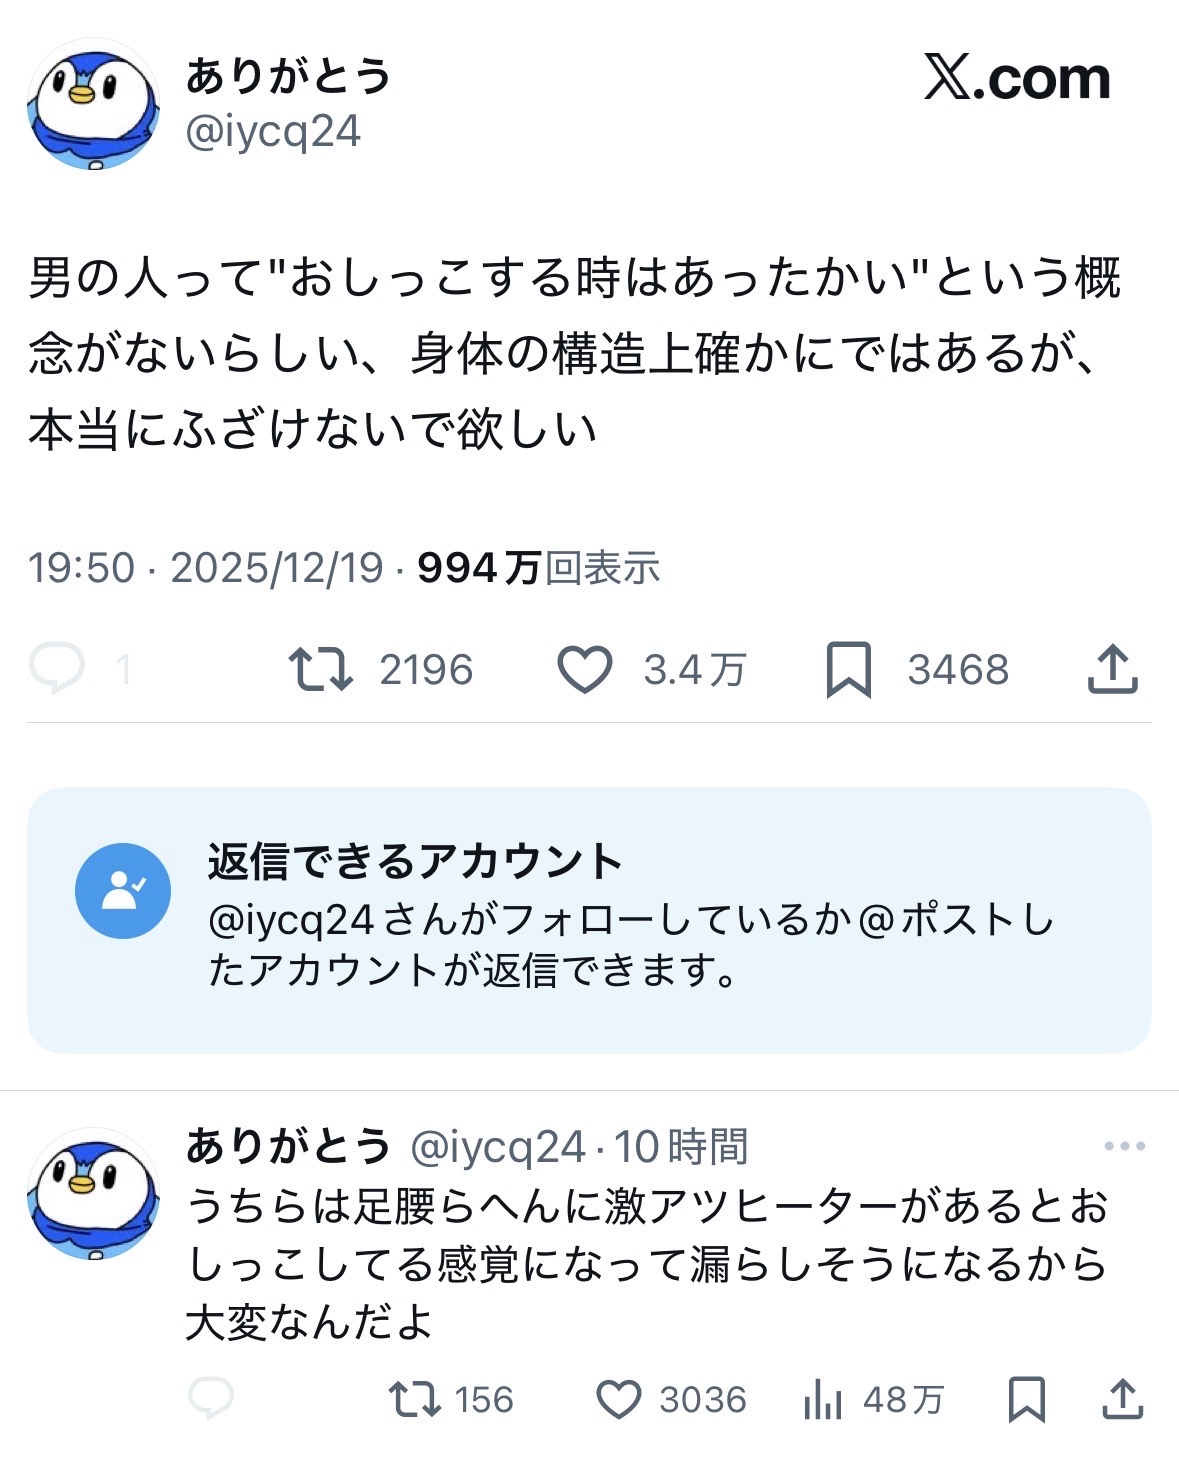This screenshot has height=1471, width=1179.
Task: Repost the follow-up post with 156 reposts
Action: 415,1399
